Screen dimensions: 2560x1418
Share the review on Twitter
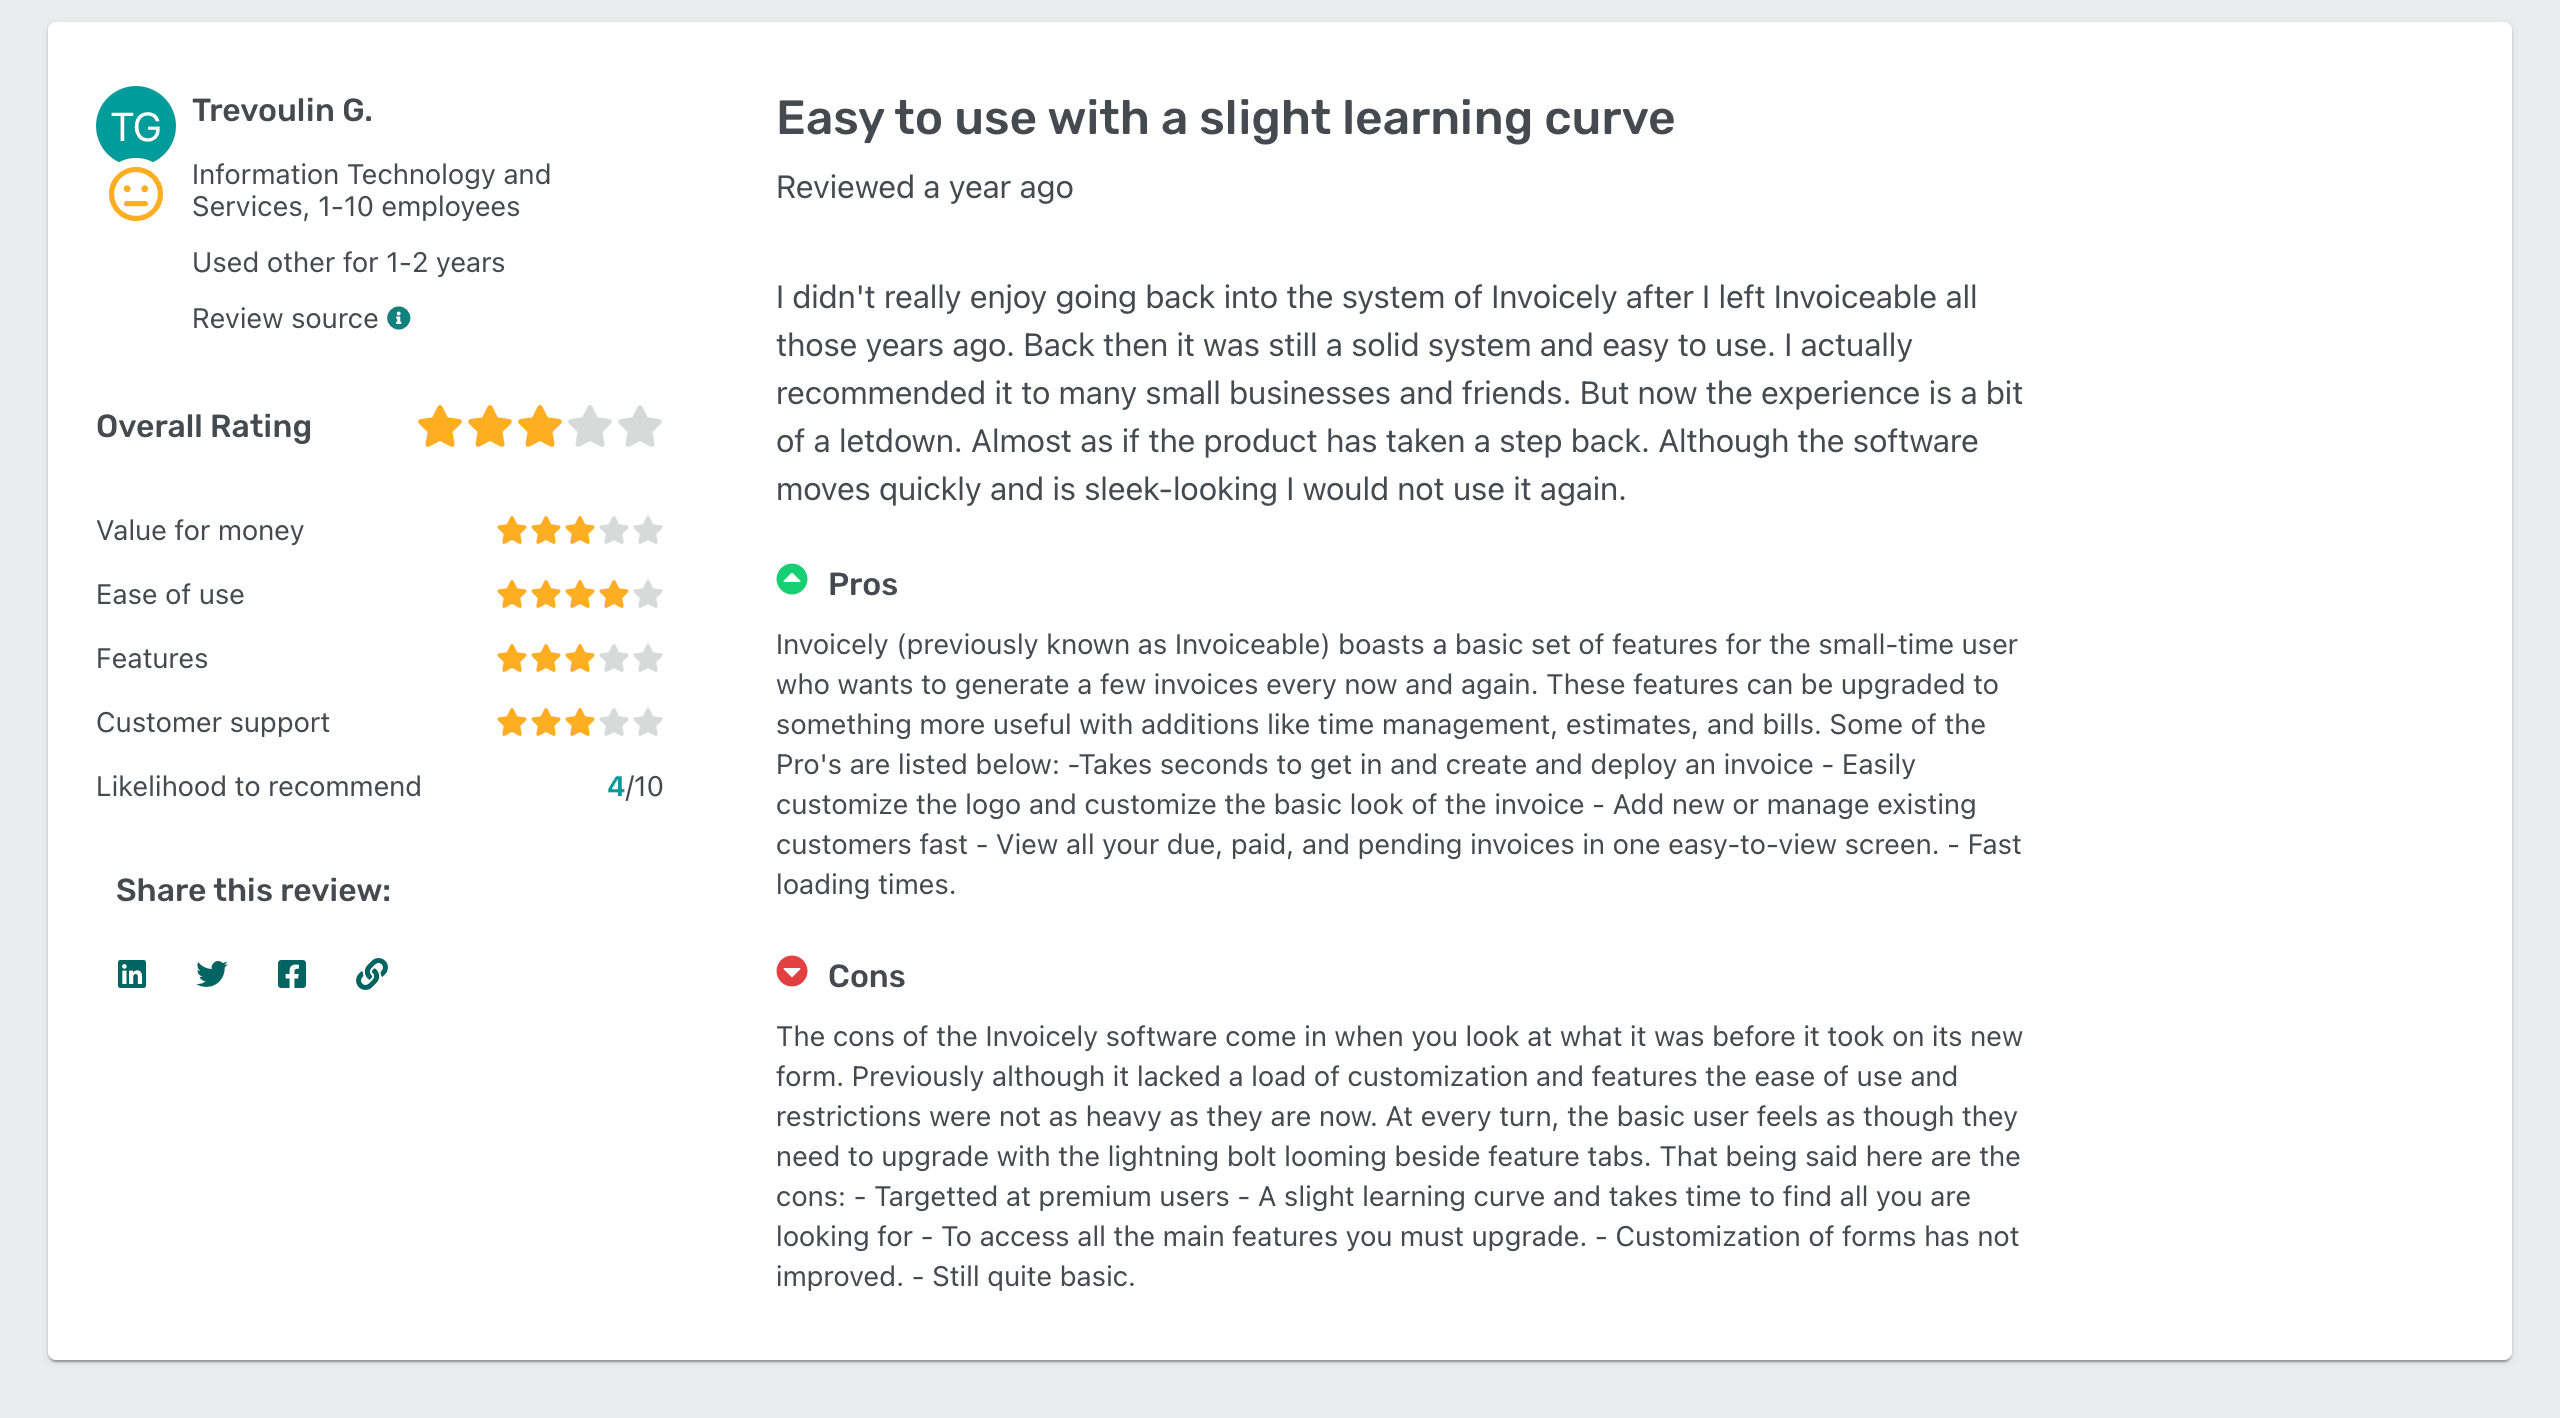[x=211, y=973]
